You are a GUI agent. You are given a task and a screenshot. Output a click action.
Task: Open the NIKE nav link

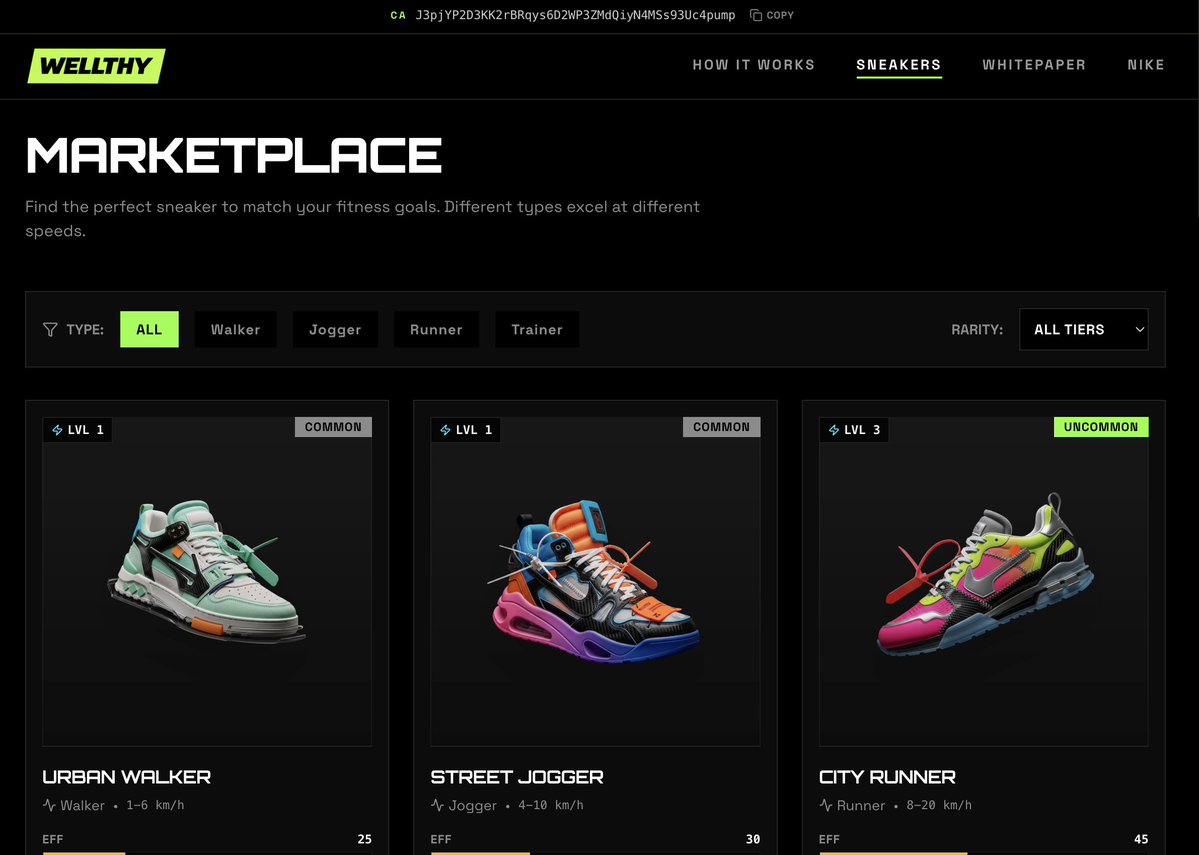tap(1145, 65)
